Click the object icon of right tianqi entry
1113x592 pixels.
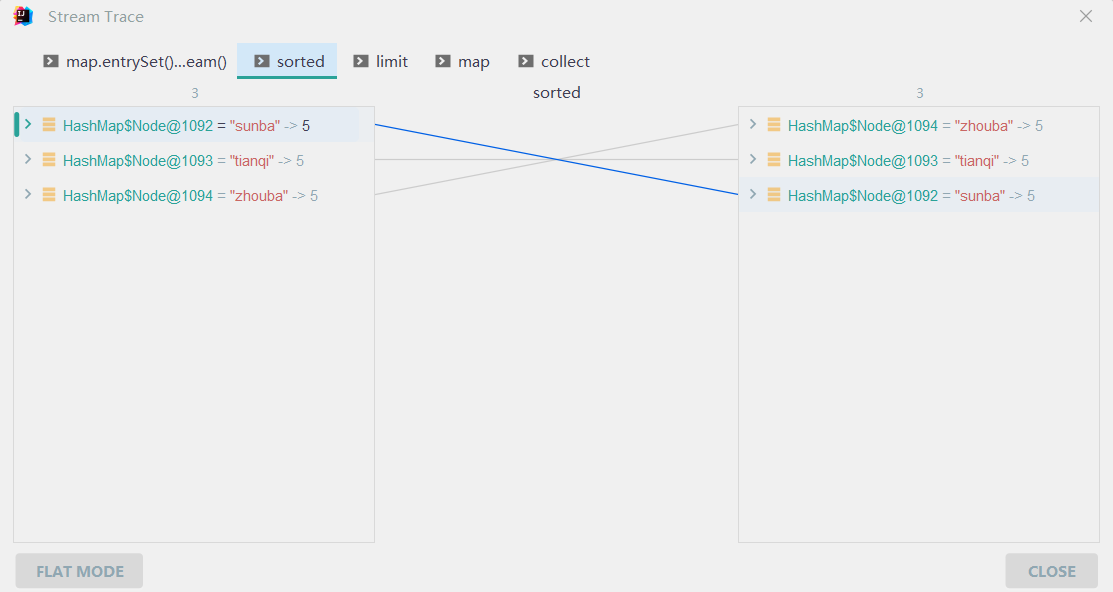pos(774,160)
